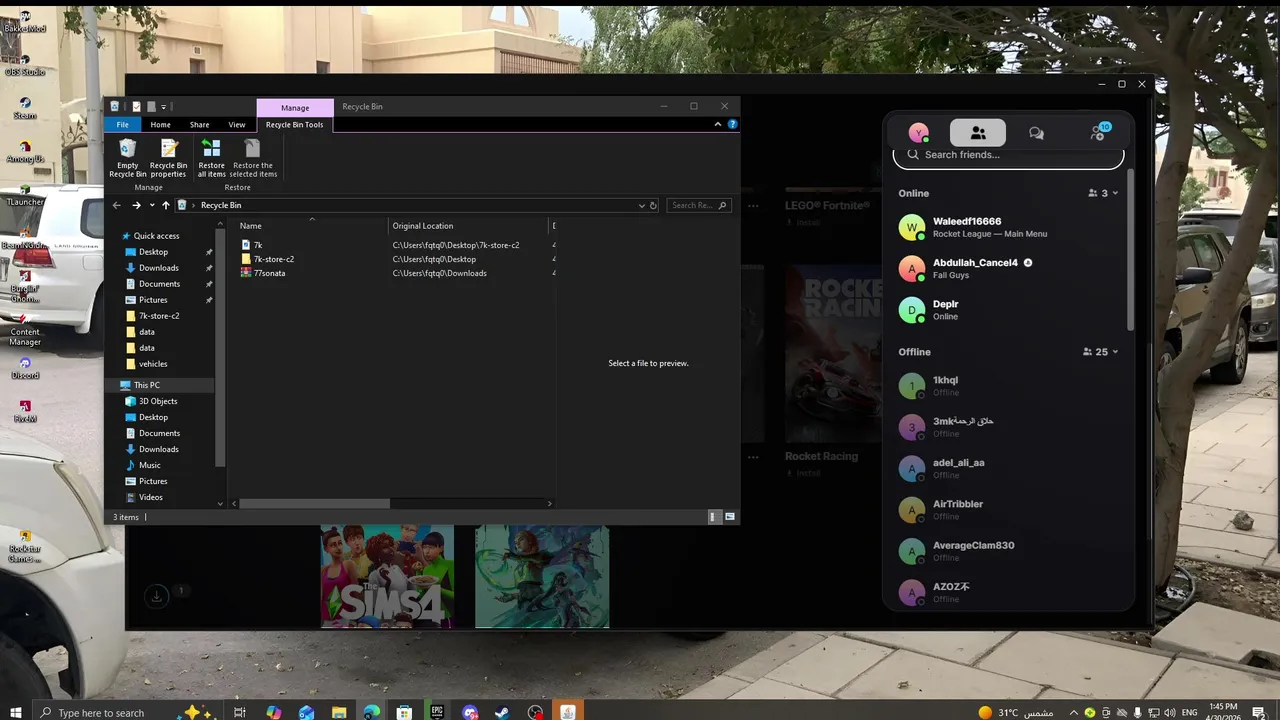Open the File menu in Explorer
The image size is (1280, 720).
click(x=122, y=125)
